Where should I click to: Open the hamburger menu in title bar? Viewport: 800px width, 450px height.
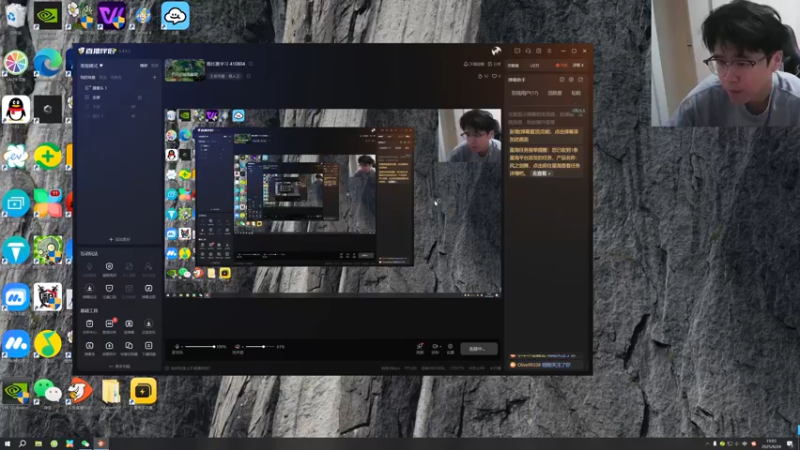pyautogui.click(x=549, y=51)
